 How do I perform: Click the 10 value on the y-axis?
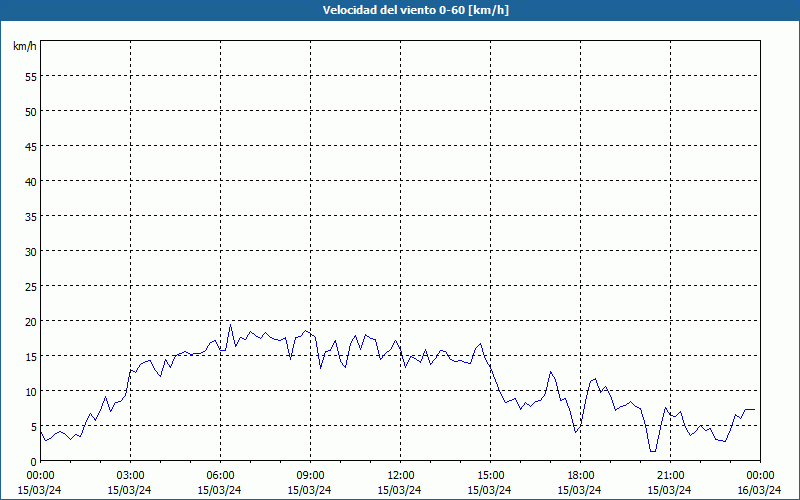[x=31, y=391]
